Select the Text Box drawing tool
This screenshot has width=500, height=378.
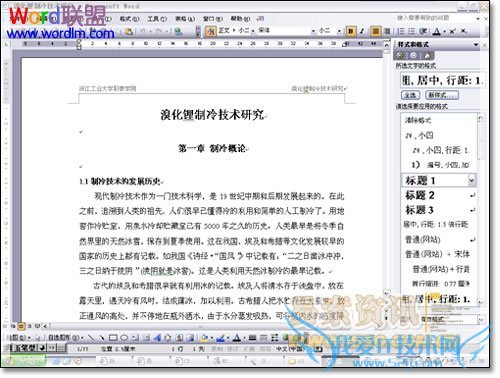pos(135,338)
